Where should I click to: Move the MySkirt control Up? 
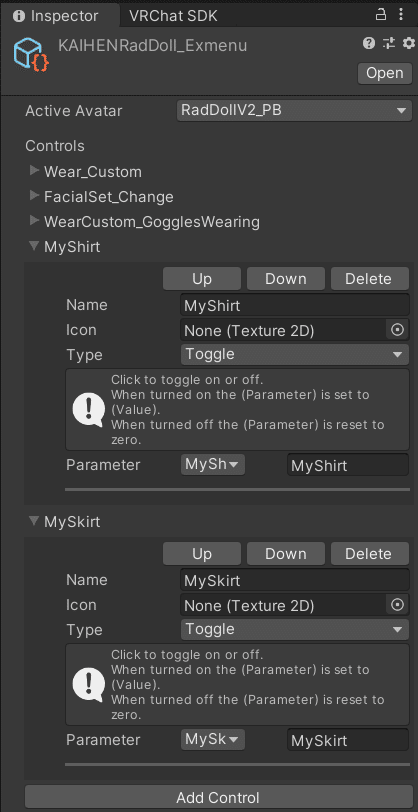click(x=202, y=554)
